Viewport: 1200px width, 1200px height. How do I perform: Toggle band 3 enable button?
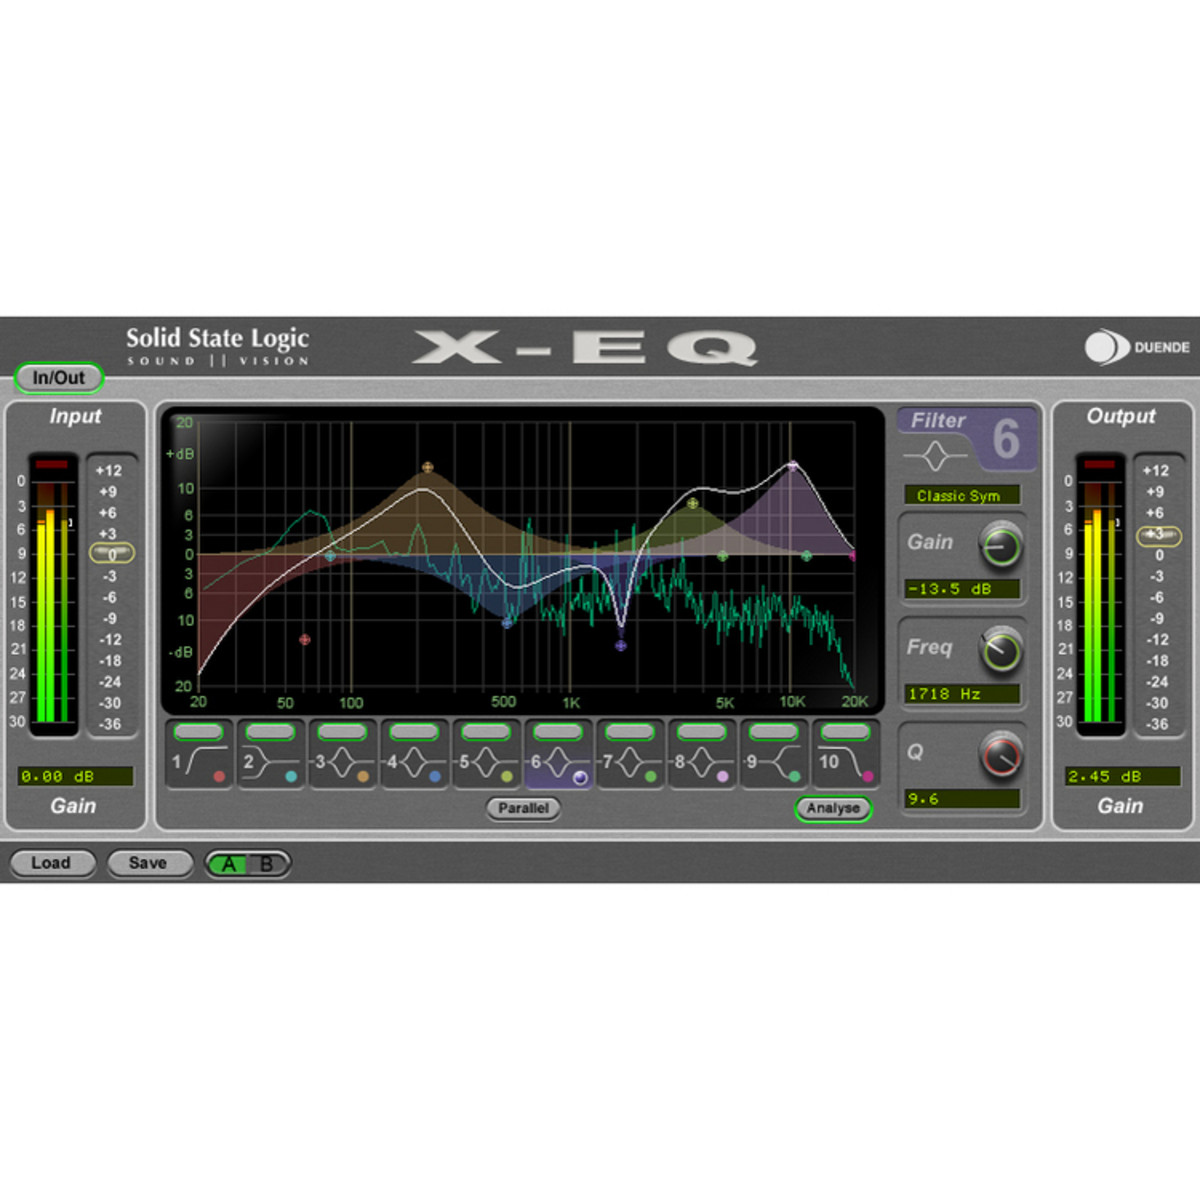(342, 732)
